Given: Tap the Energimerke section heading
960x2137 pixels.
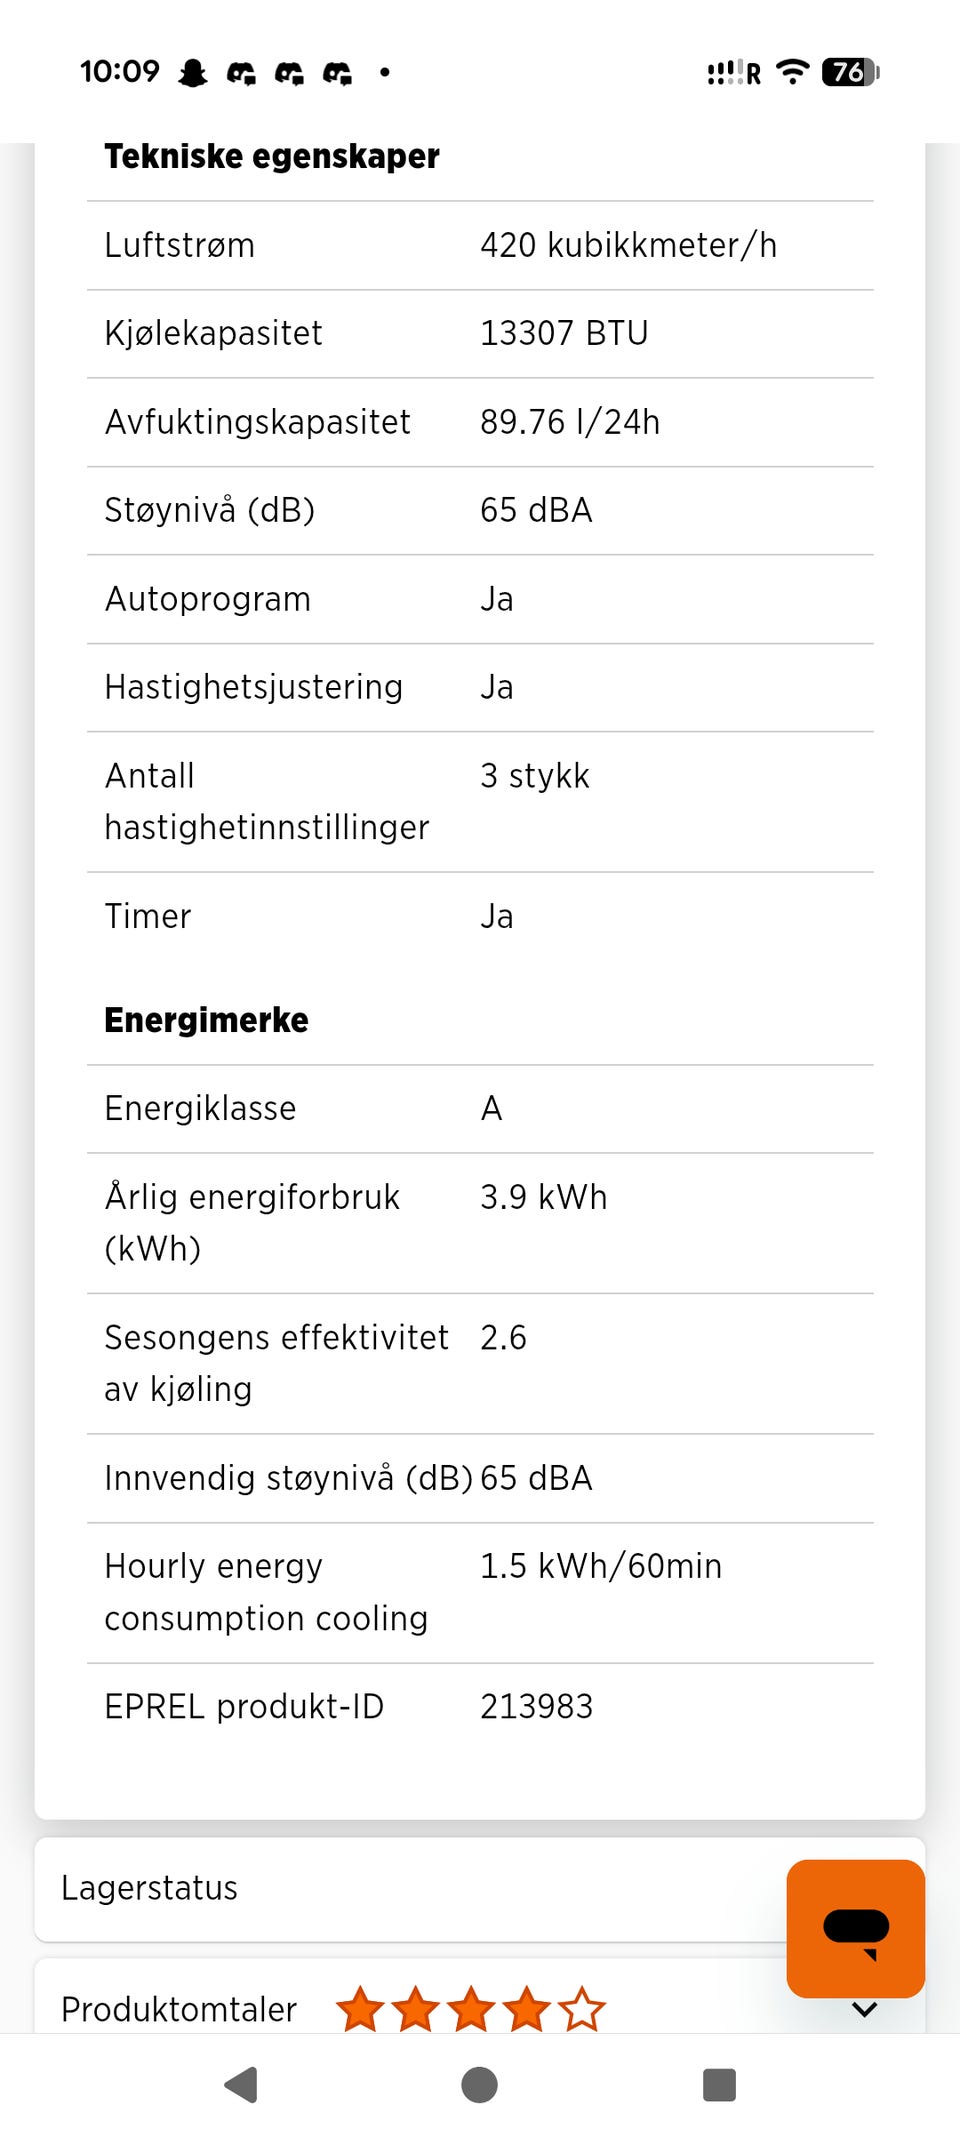Looking at the screenshot, I should click(206, 1020).
